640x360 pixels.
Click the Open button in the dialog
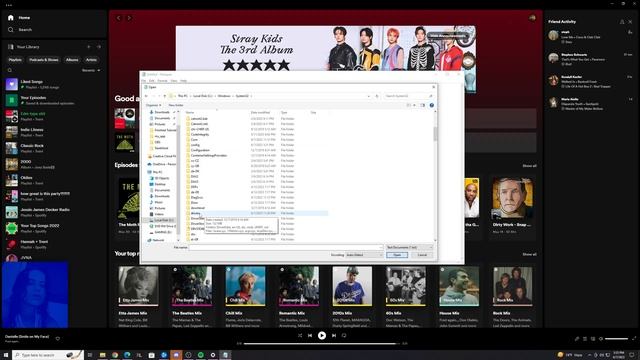tap(397, 255)
